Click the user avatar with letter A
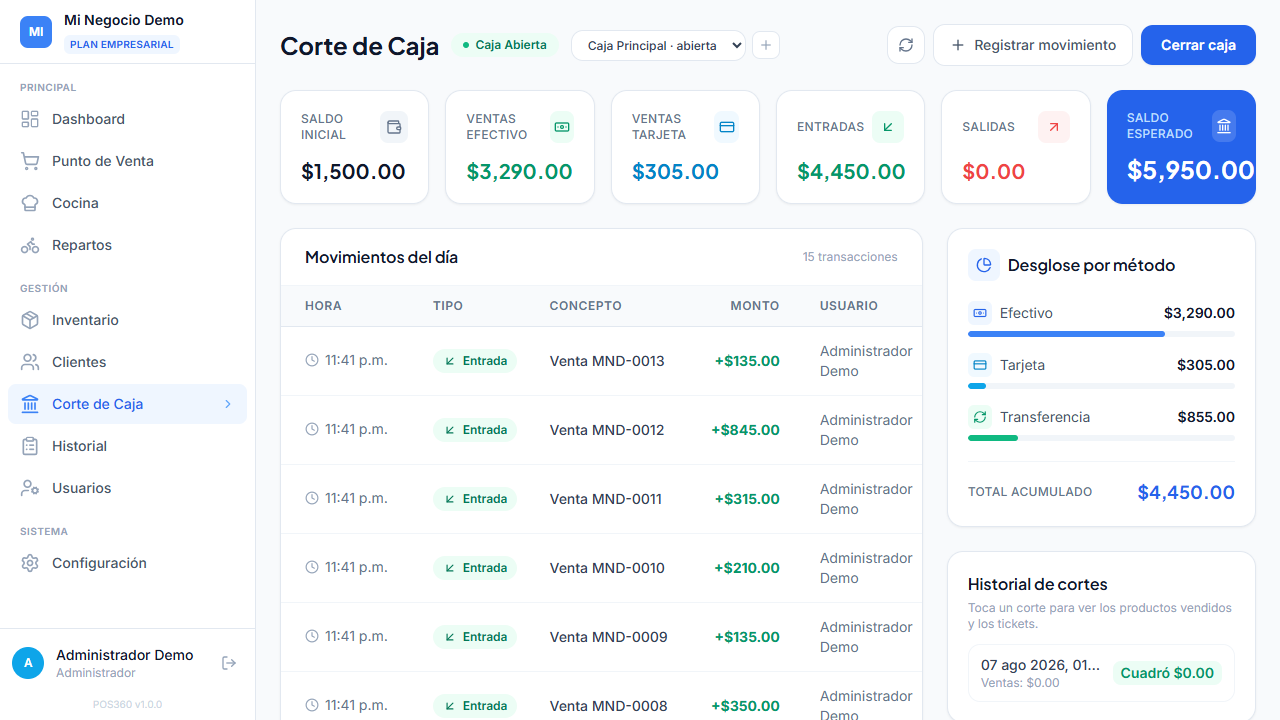Screen dimensions: 1280x720 tap(28, 663)
